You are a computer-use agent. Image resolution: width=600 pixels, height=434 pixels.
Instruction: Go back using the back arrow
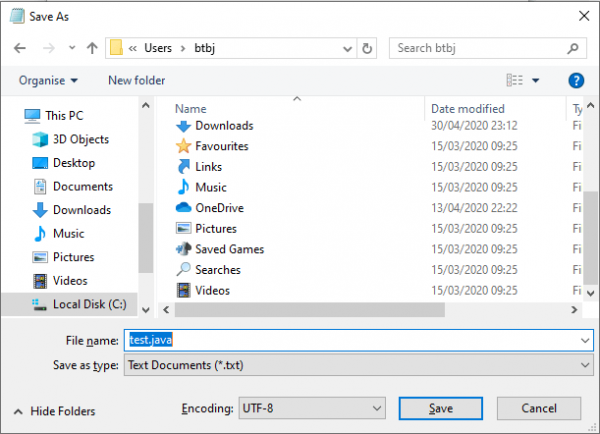pyautogui.click(x=20, y=48)
